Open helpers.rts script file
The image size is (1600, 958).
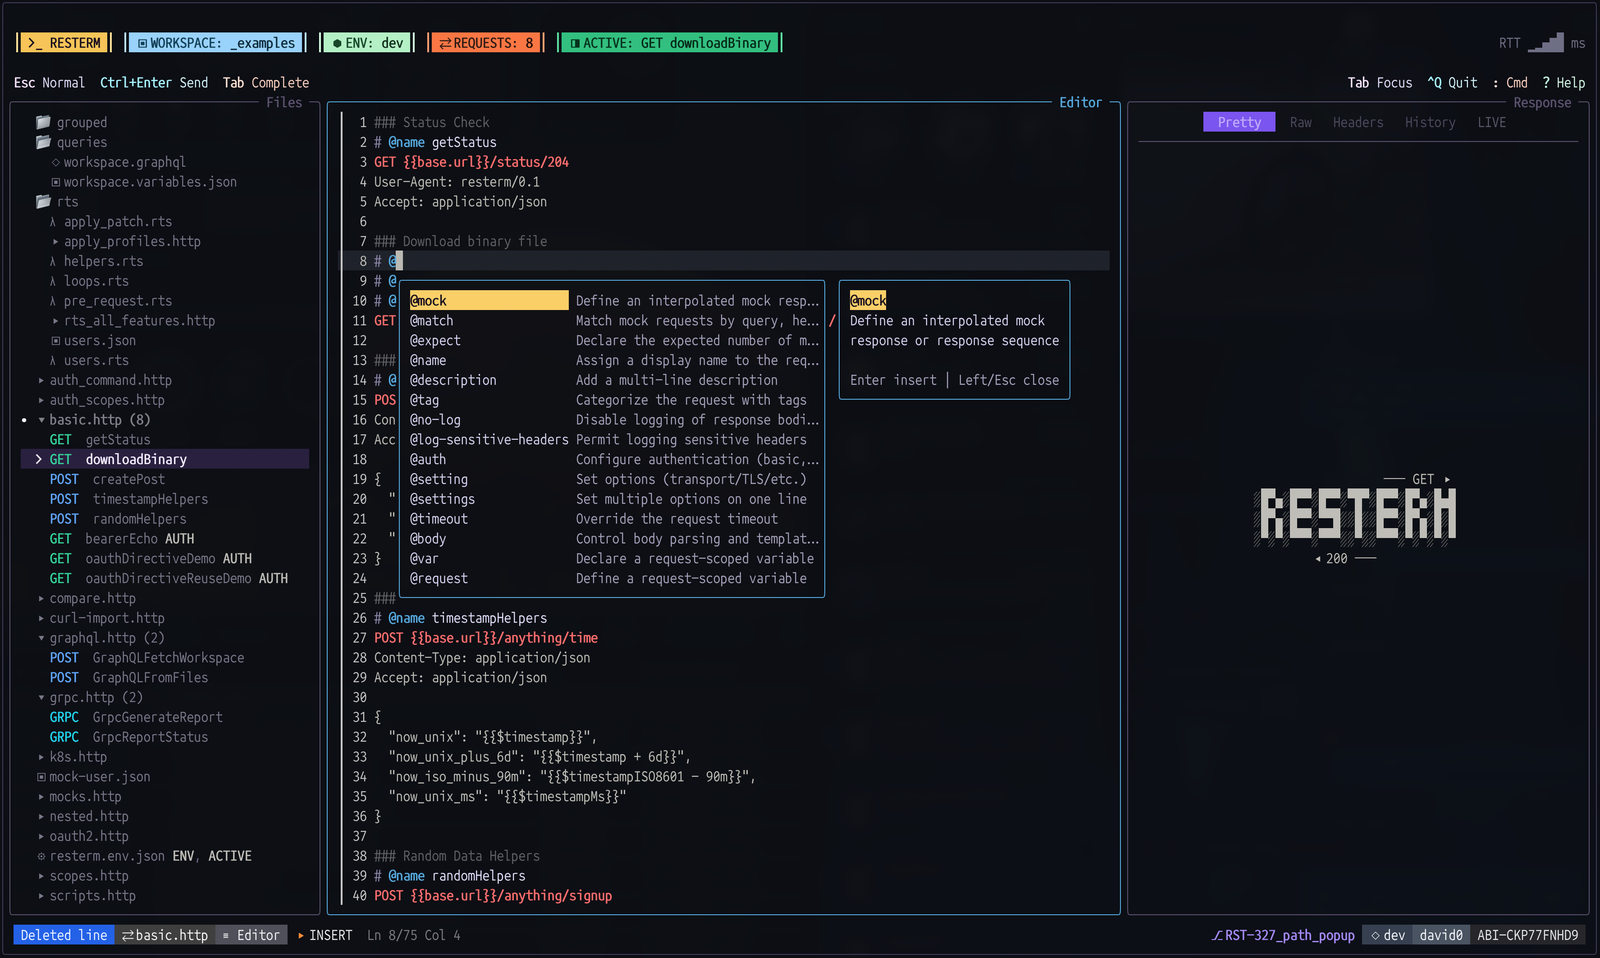pos(97,261)
